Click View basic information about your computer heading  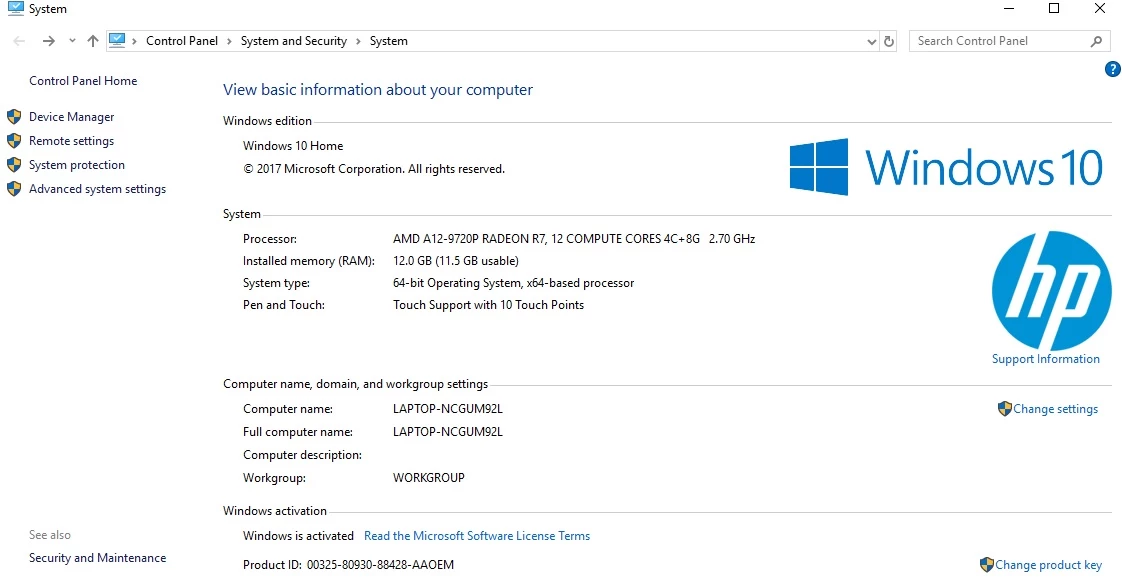click(378, 90)
